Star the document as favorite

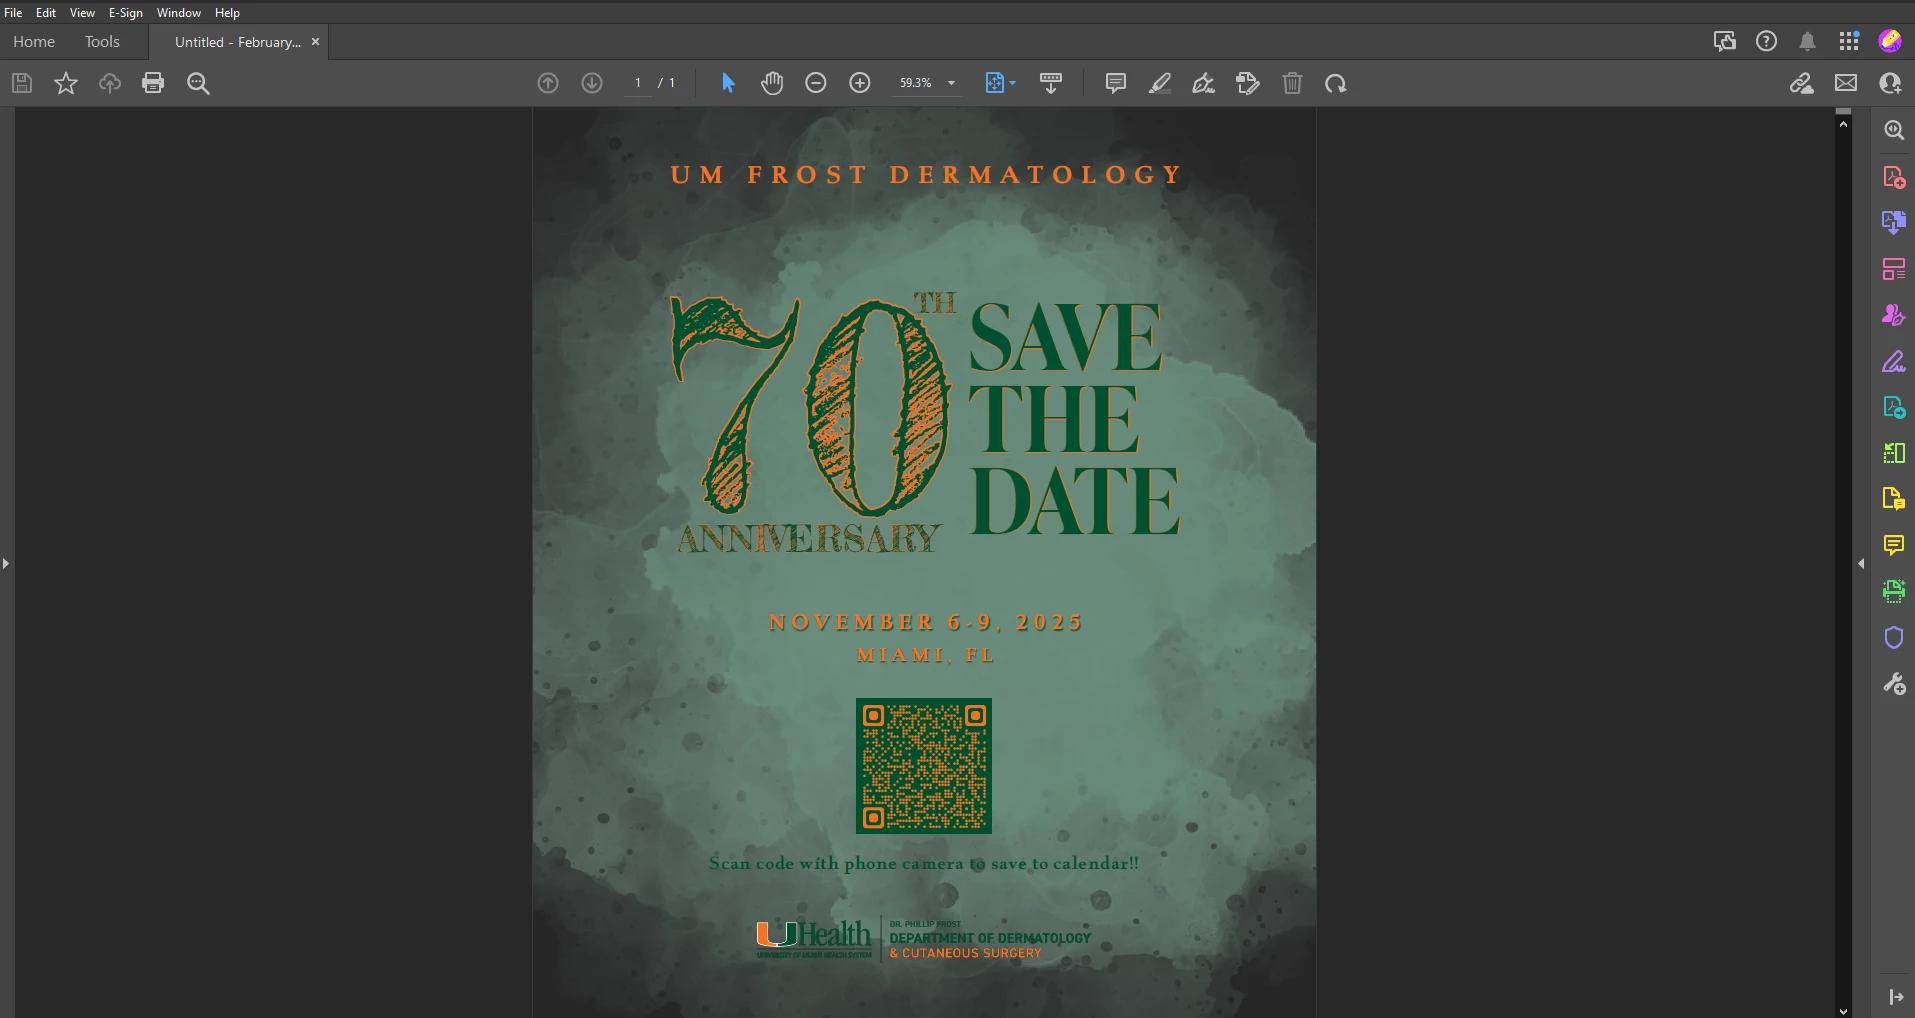tap(66, 83)
